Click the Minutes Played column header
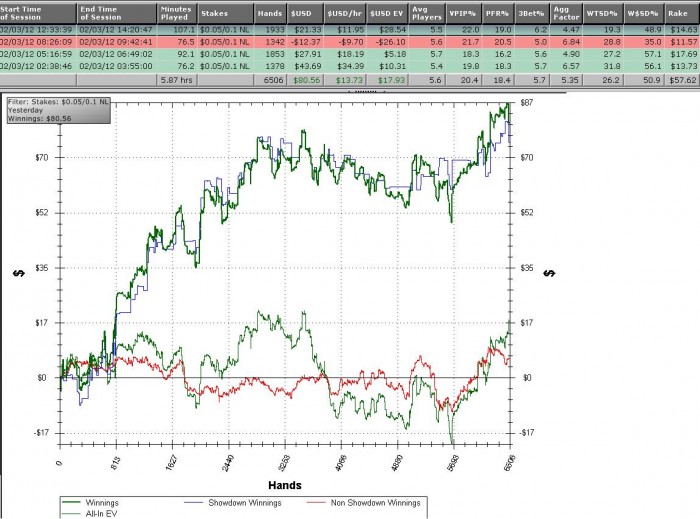The height and width of the screenshot is (519, 700). click(x=177, y=13)
